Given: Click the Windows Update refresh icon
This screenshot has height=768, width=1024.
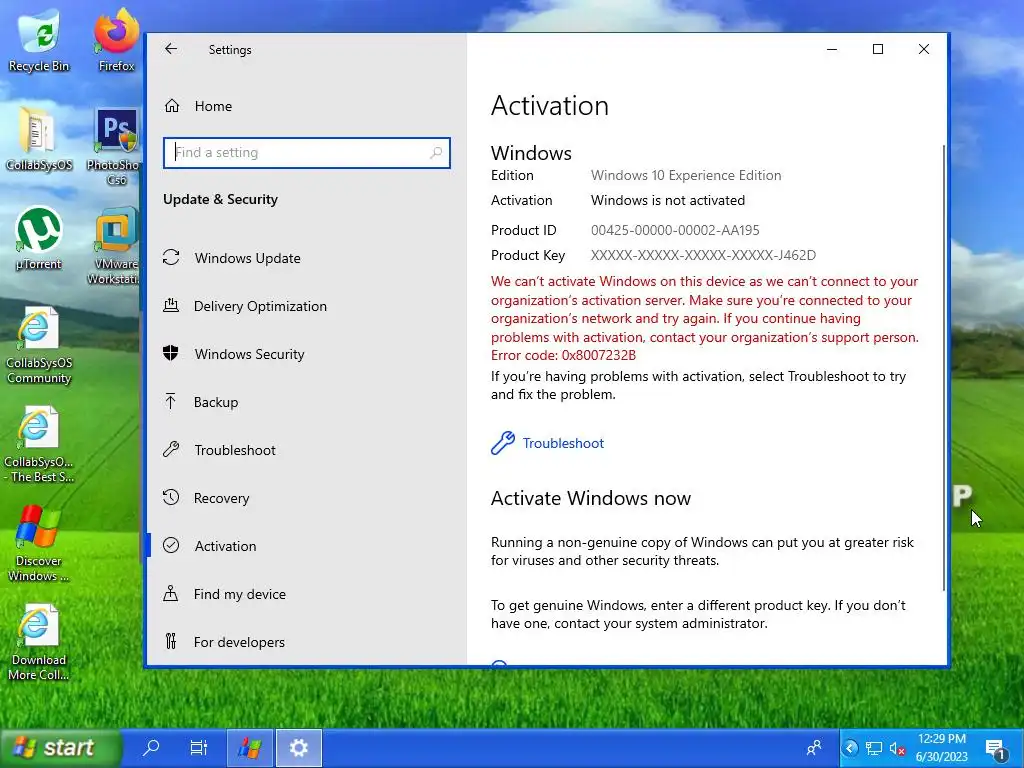Looking at the screenshot, I should click(171, 258).
